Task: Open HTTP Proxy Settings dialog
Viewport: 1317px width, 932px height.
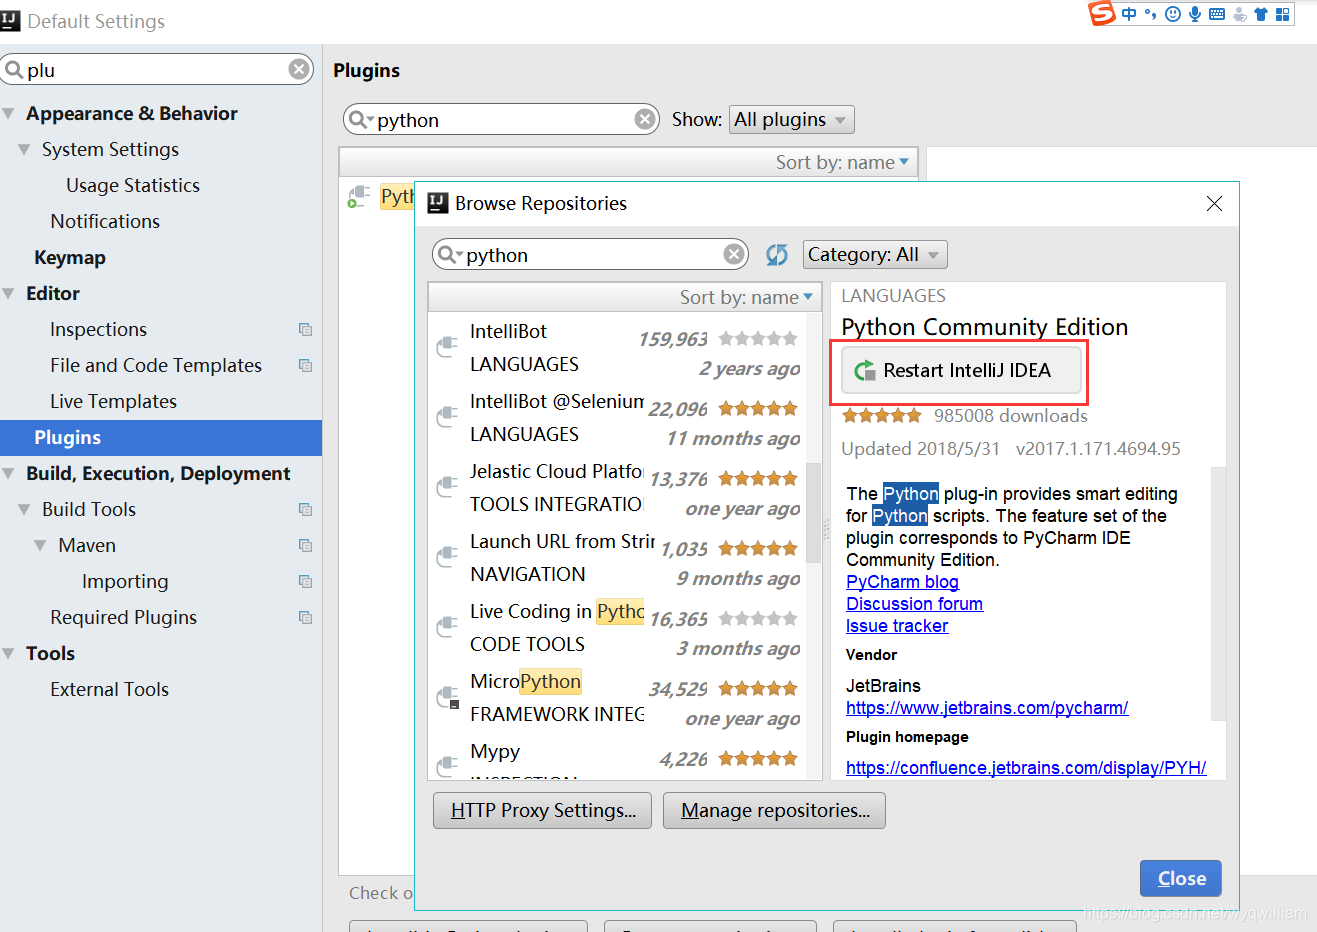Action: [x=542, y=811]
